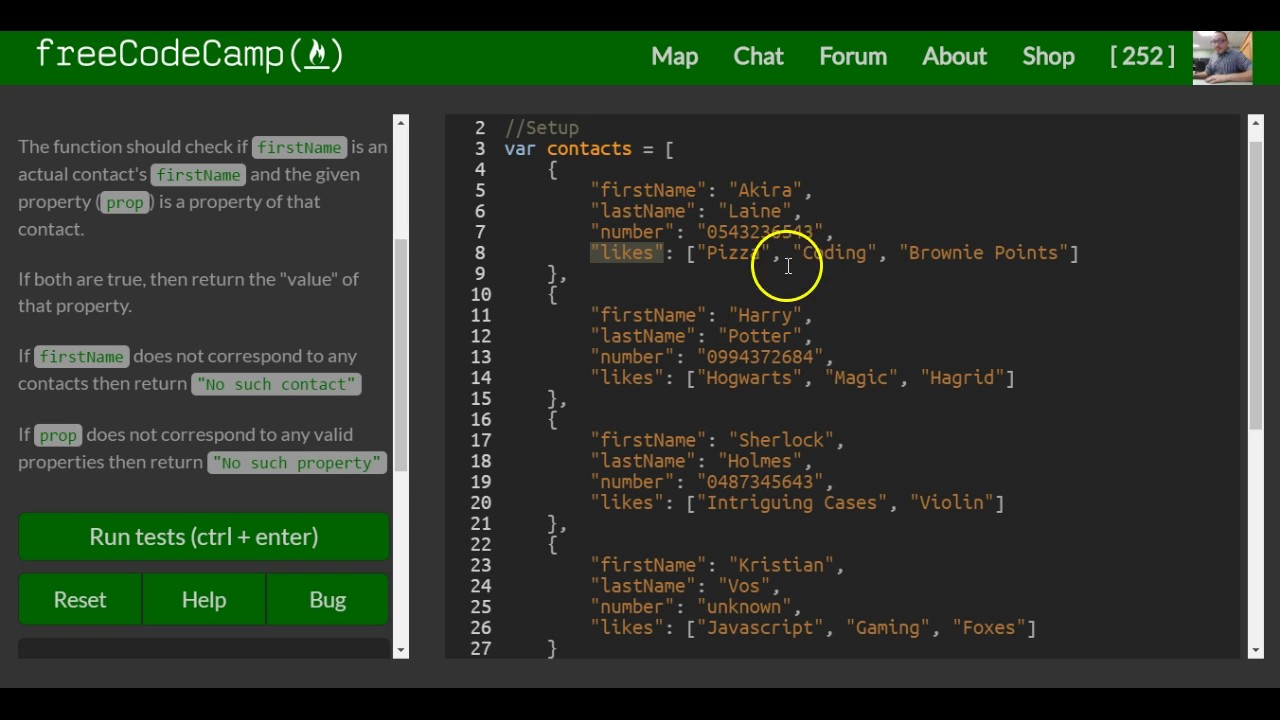Click instructions panel scroll-down arrow

point(401,651)
